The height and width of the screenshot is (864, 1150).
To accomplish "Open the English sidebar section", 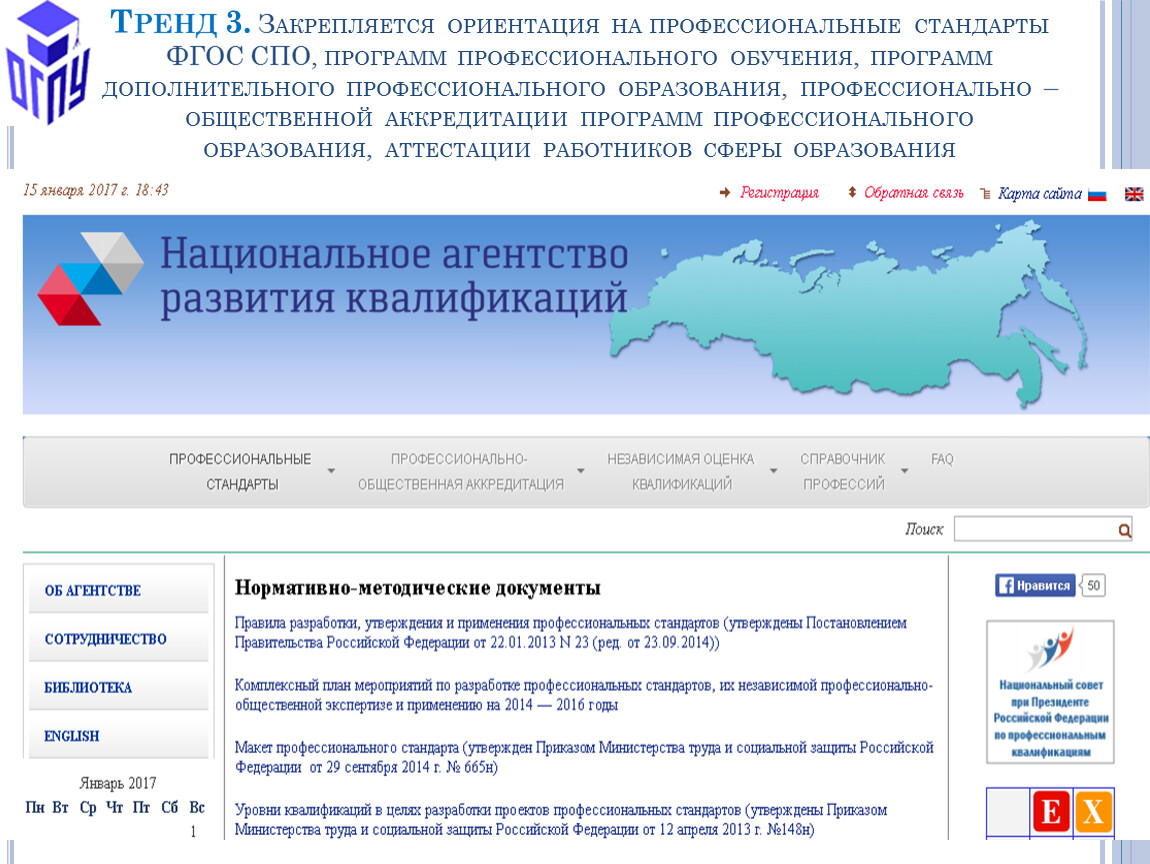I will 118,736.
